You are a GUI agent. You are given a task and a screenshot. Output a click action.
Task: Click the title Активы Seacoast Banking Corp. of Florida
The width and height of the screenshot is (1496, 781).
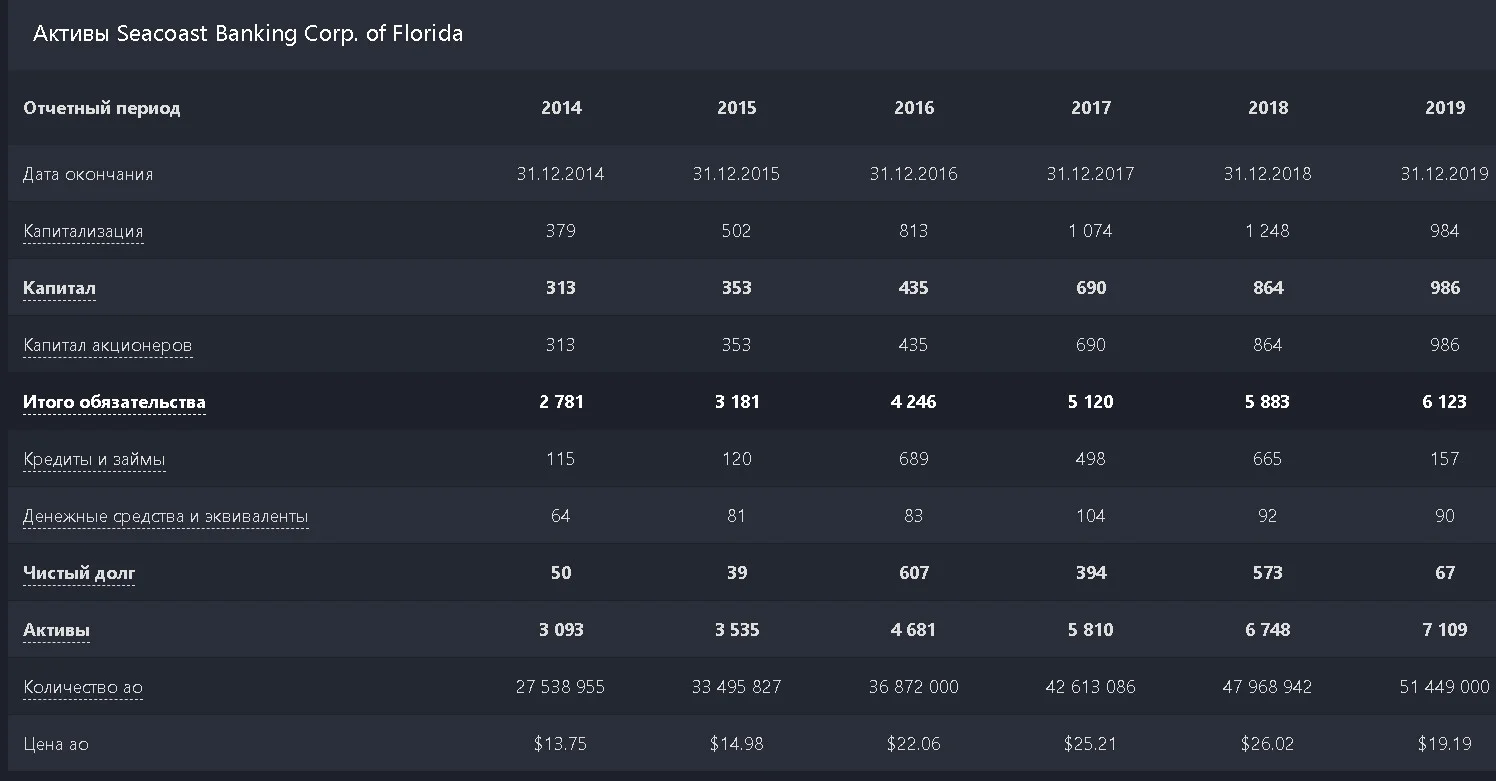(x=248, y=33)
